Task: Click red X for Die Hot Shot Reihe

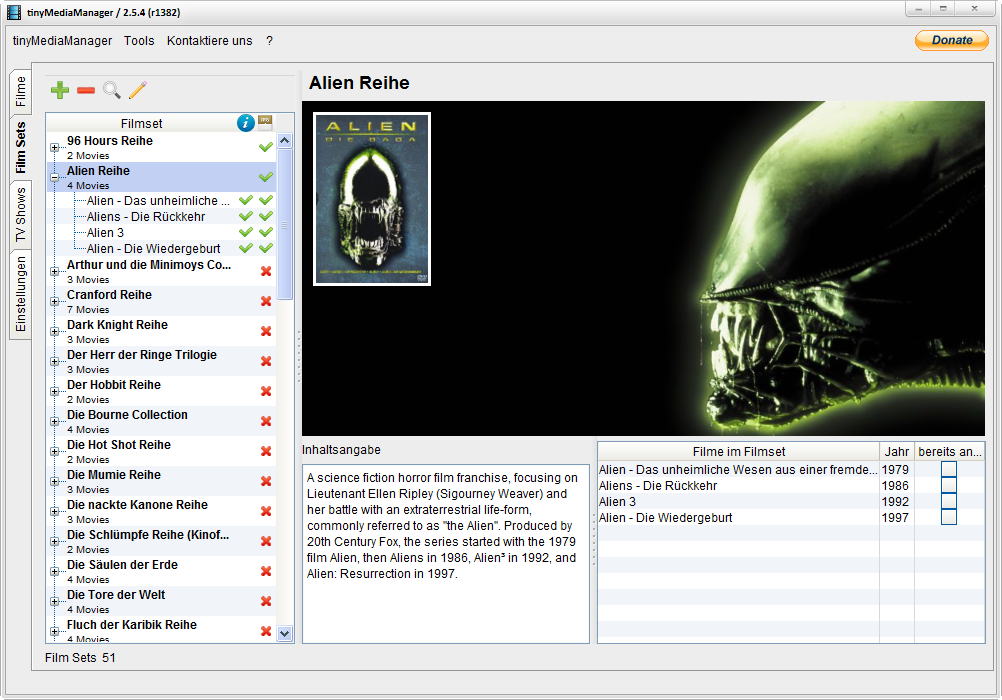Action: click(266, 451)
